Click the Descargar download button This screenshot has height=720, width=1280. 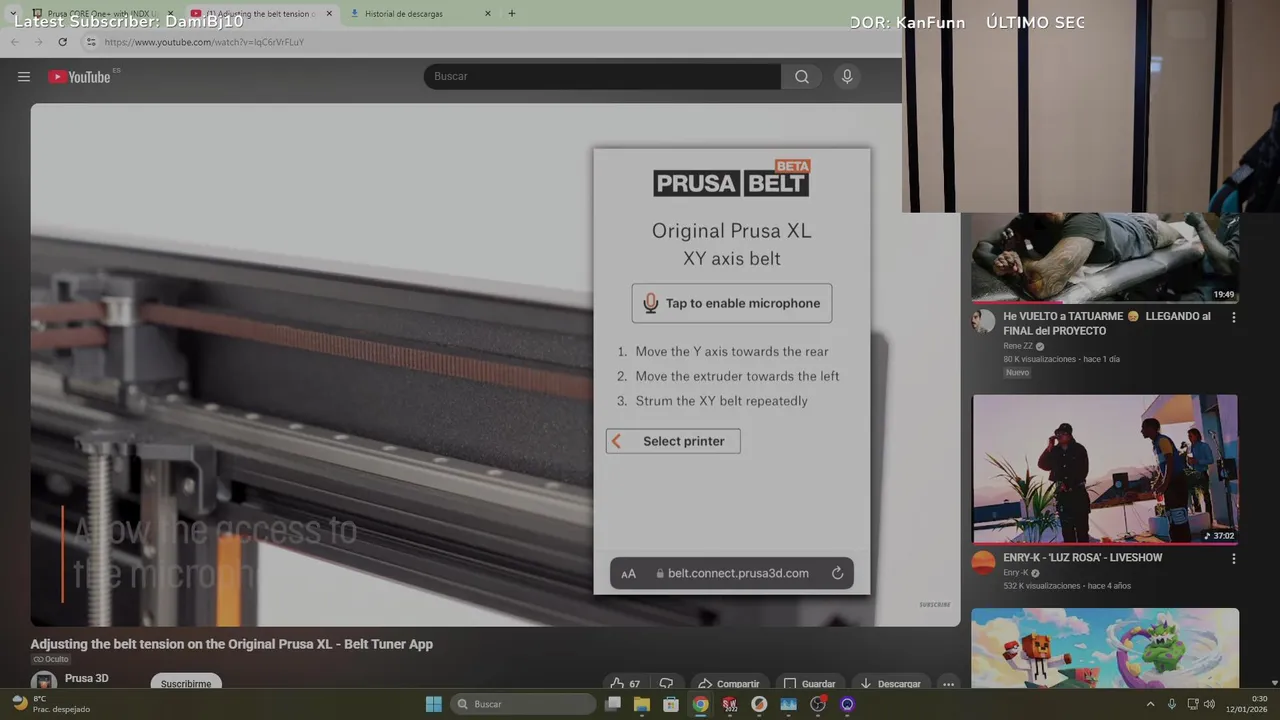click(890, 683)
